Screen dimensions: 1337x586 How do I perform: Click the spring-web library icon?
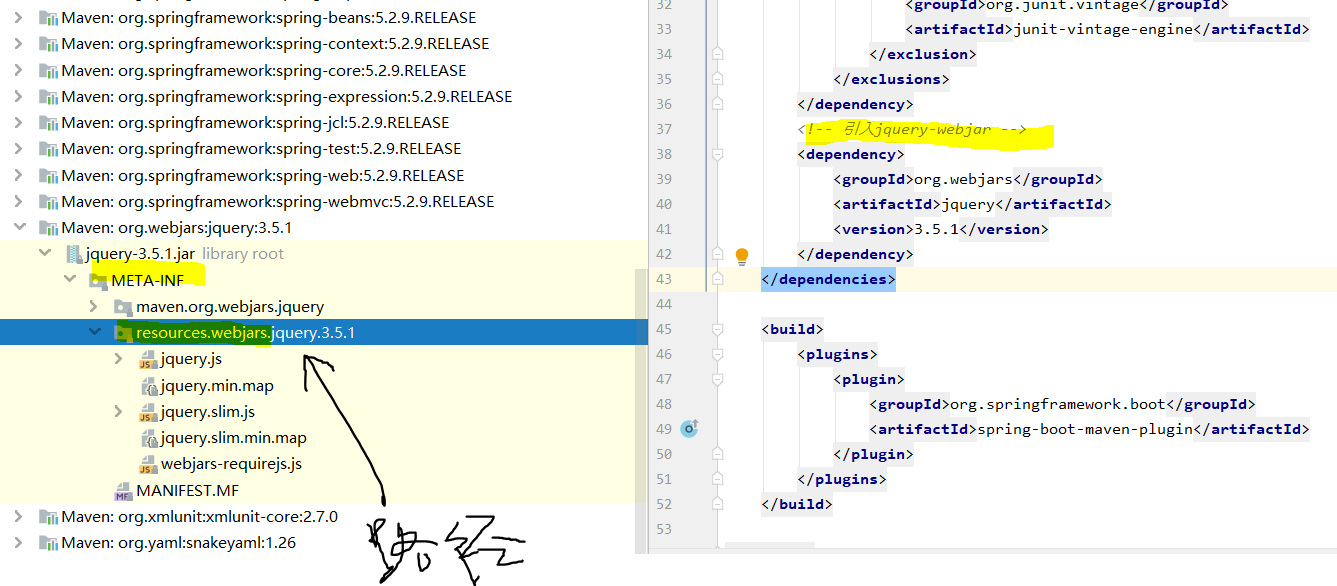point(47,175)
